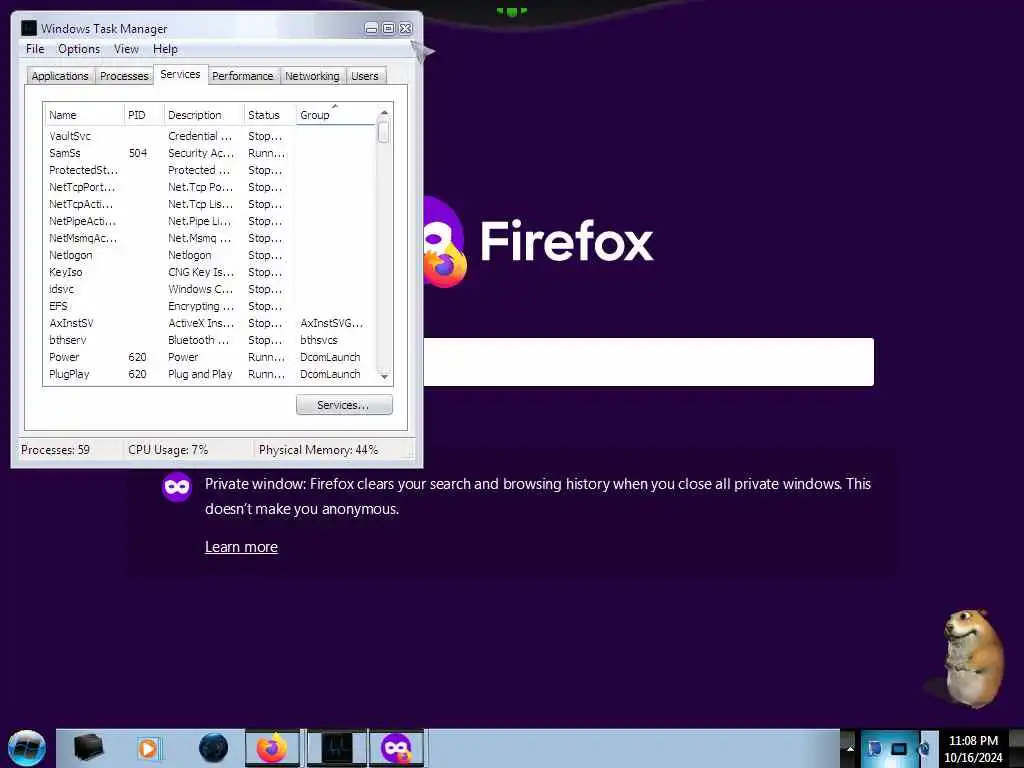Select the bthserv service row
Screen dimensions: 1024x768
click(x=210, y=340)
